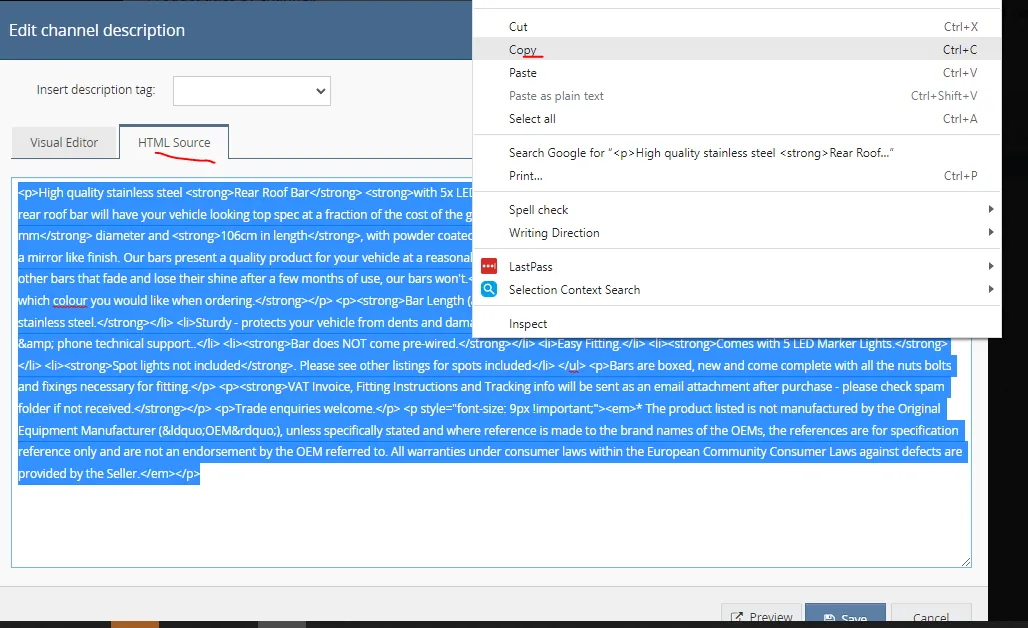1028x628 pixels.
Task: Open Inspect from the context menu
Action: click(x=737, y=324)
